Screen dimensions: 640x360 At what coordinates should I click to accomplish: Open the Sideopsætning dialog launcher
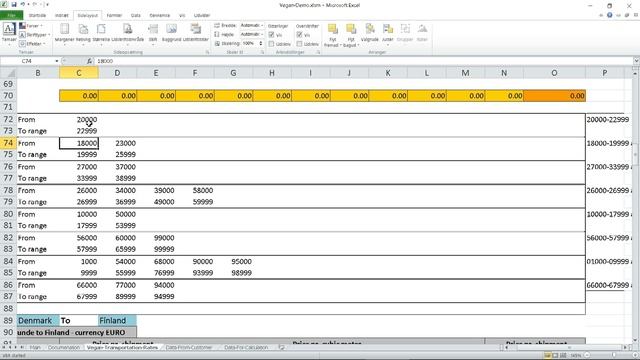click(207, 52)
